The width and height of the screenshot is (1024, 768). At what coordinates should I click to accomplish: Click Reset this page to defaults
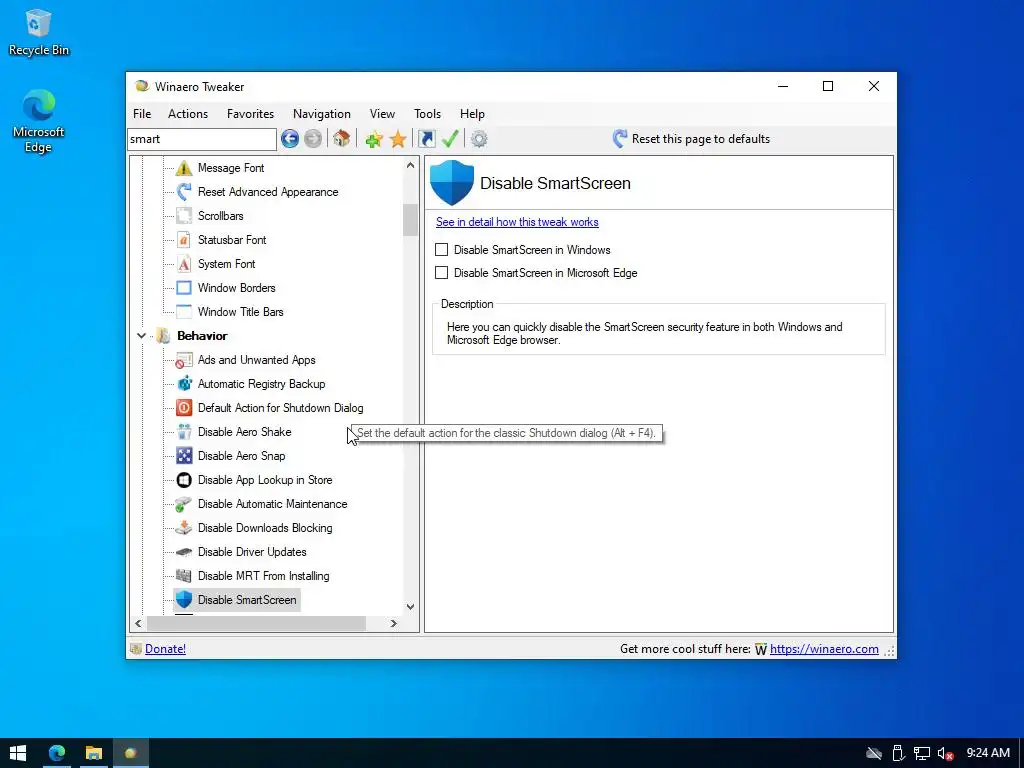click(x=692, y=138)
